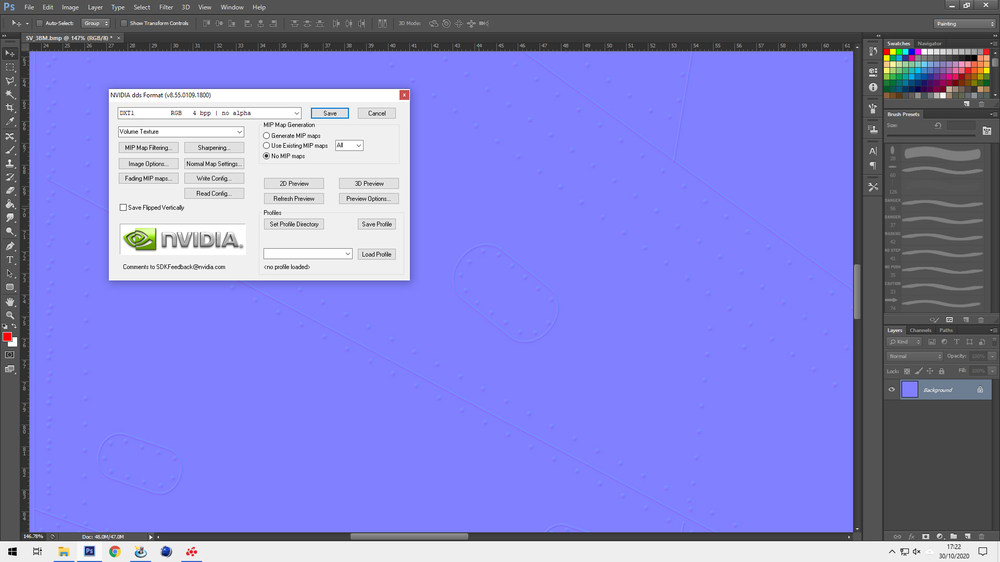Select the Magic Wand tool
Screen dimensions: 1000x562
pos(10,94)
